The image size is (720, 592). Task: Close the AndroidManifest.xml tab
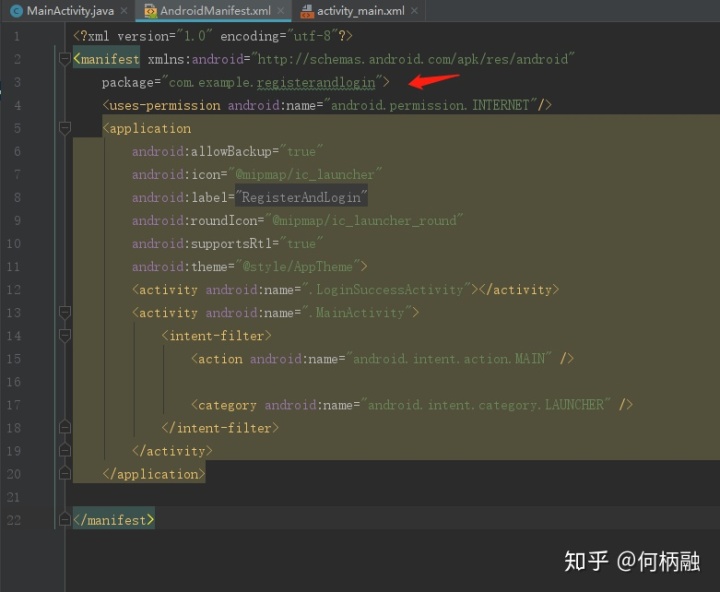coord(281,11)
